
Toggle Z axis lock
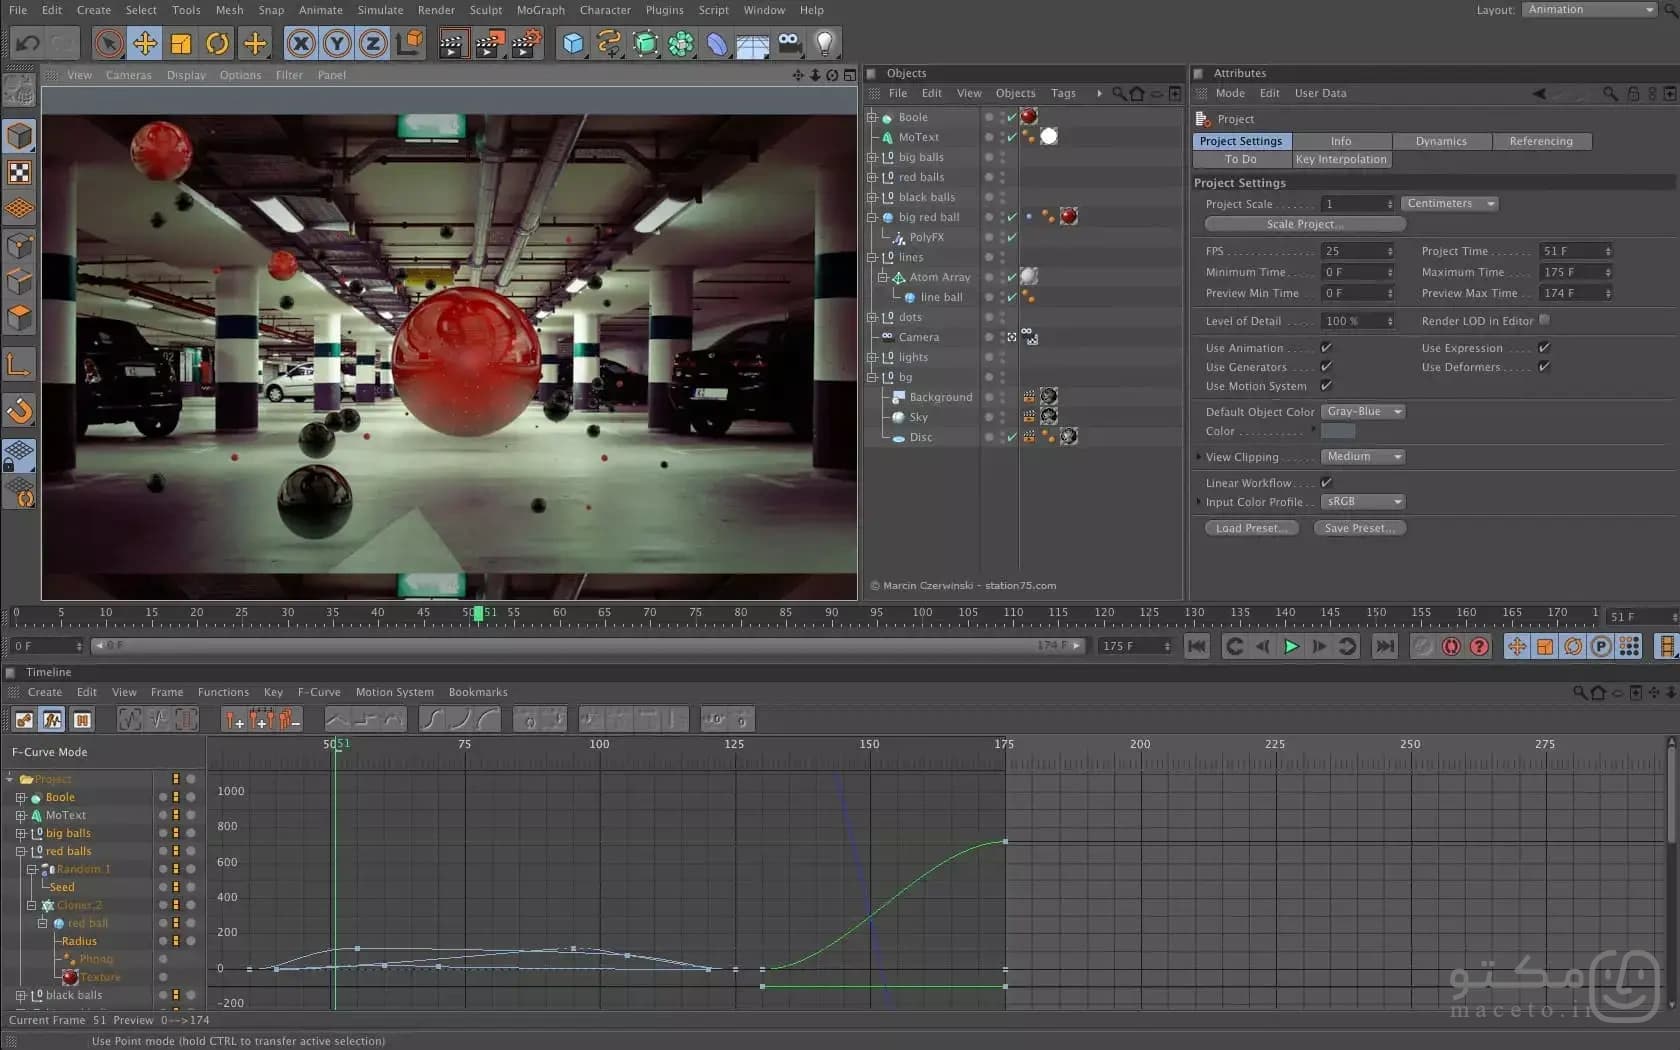[x=373, y=43]
